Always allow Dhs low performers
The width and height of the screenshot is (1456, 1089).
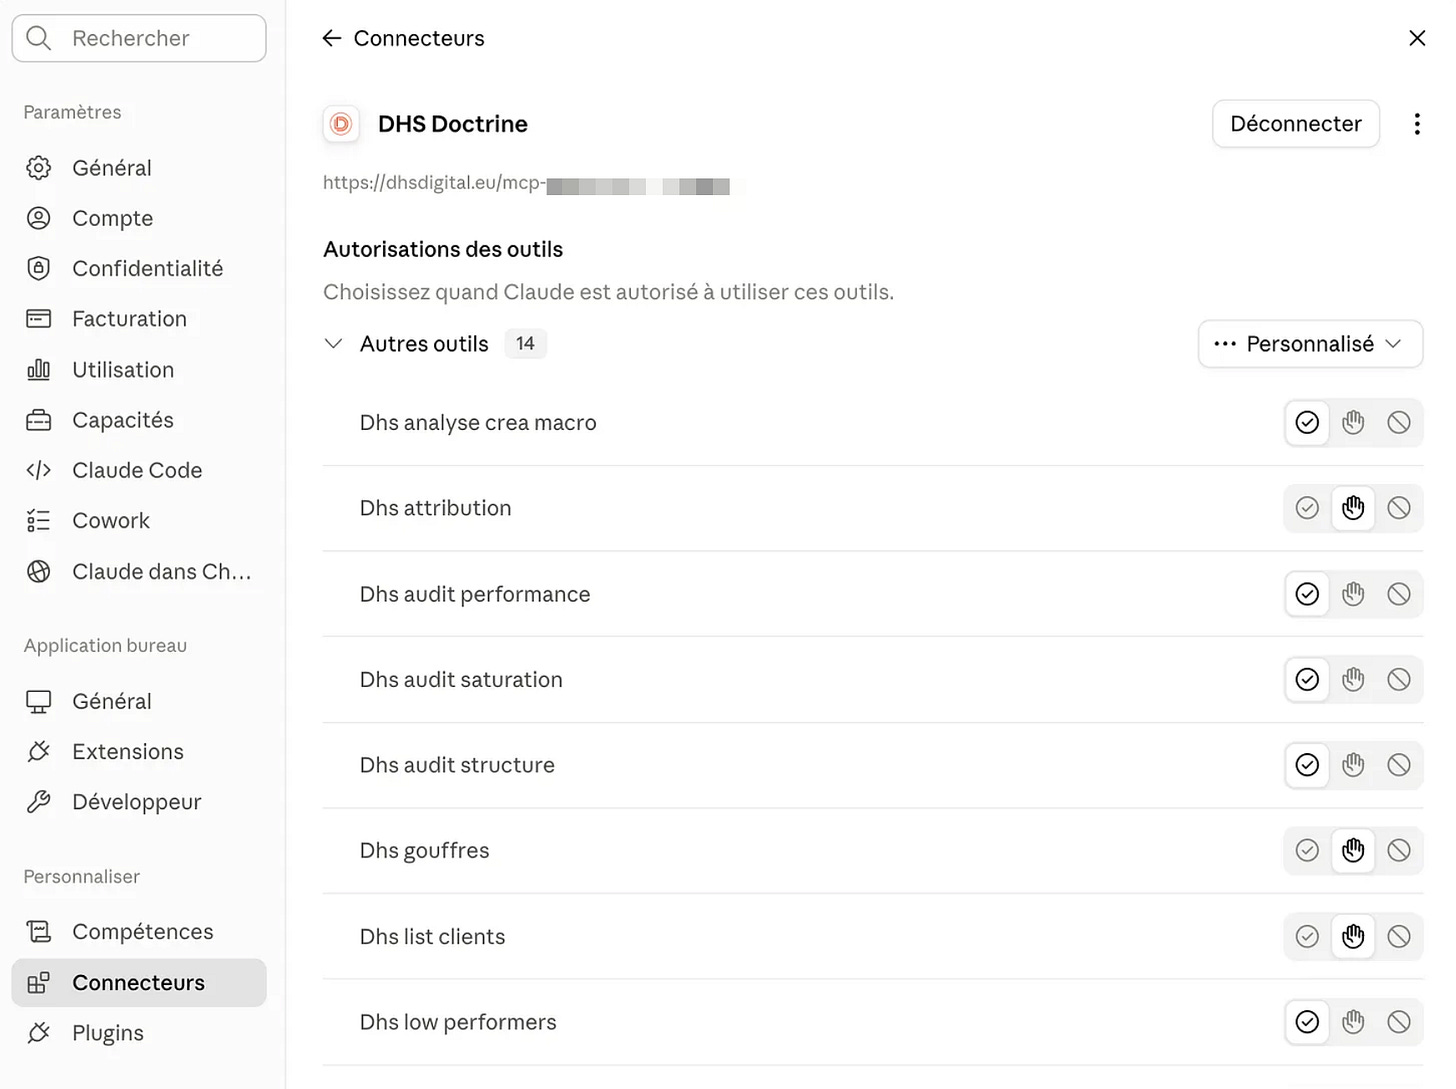1307,1022
